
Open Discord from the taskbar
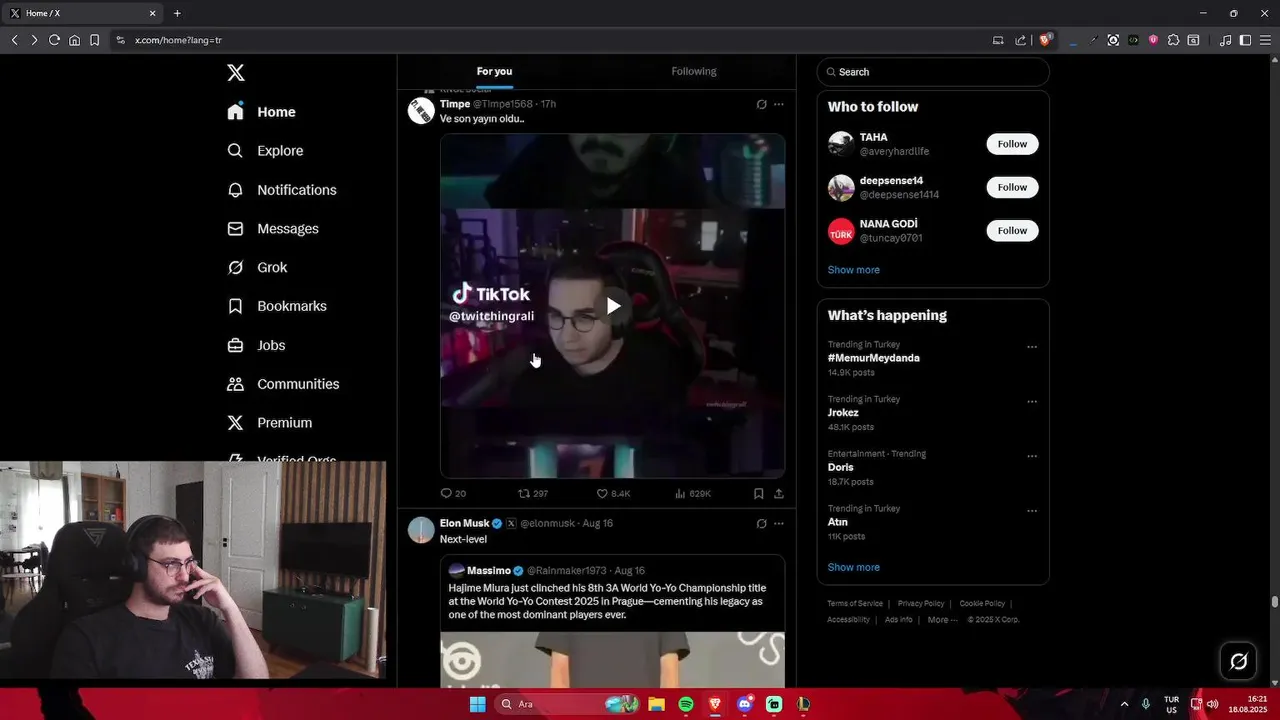pyautogui.click(x=745, y=704)
